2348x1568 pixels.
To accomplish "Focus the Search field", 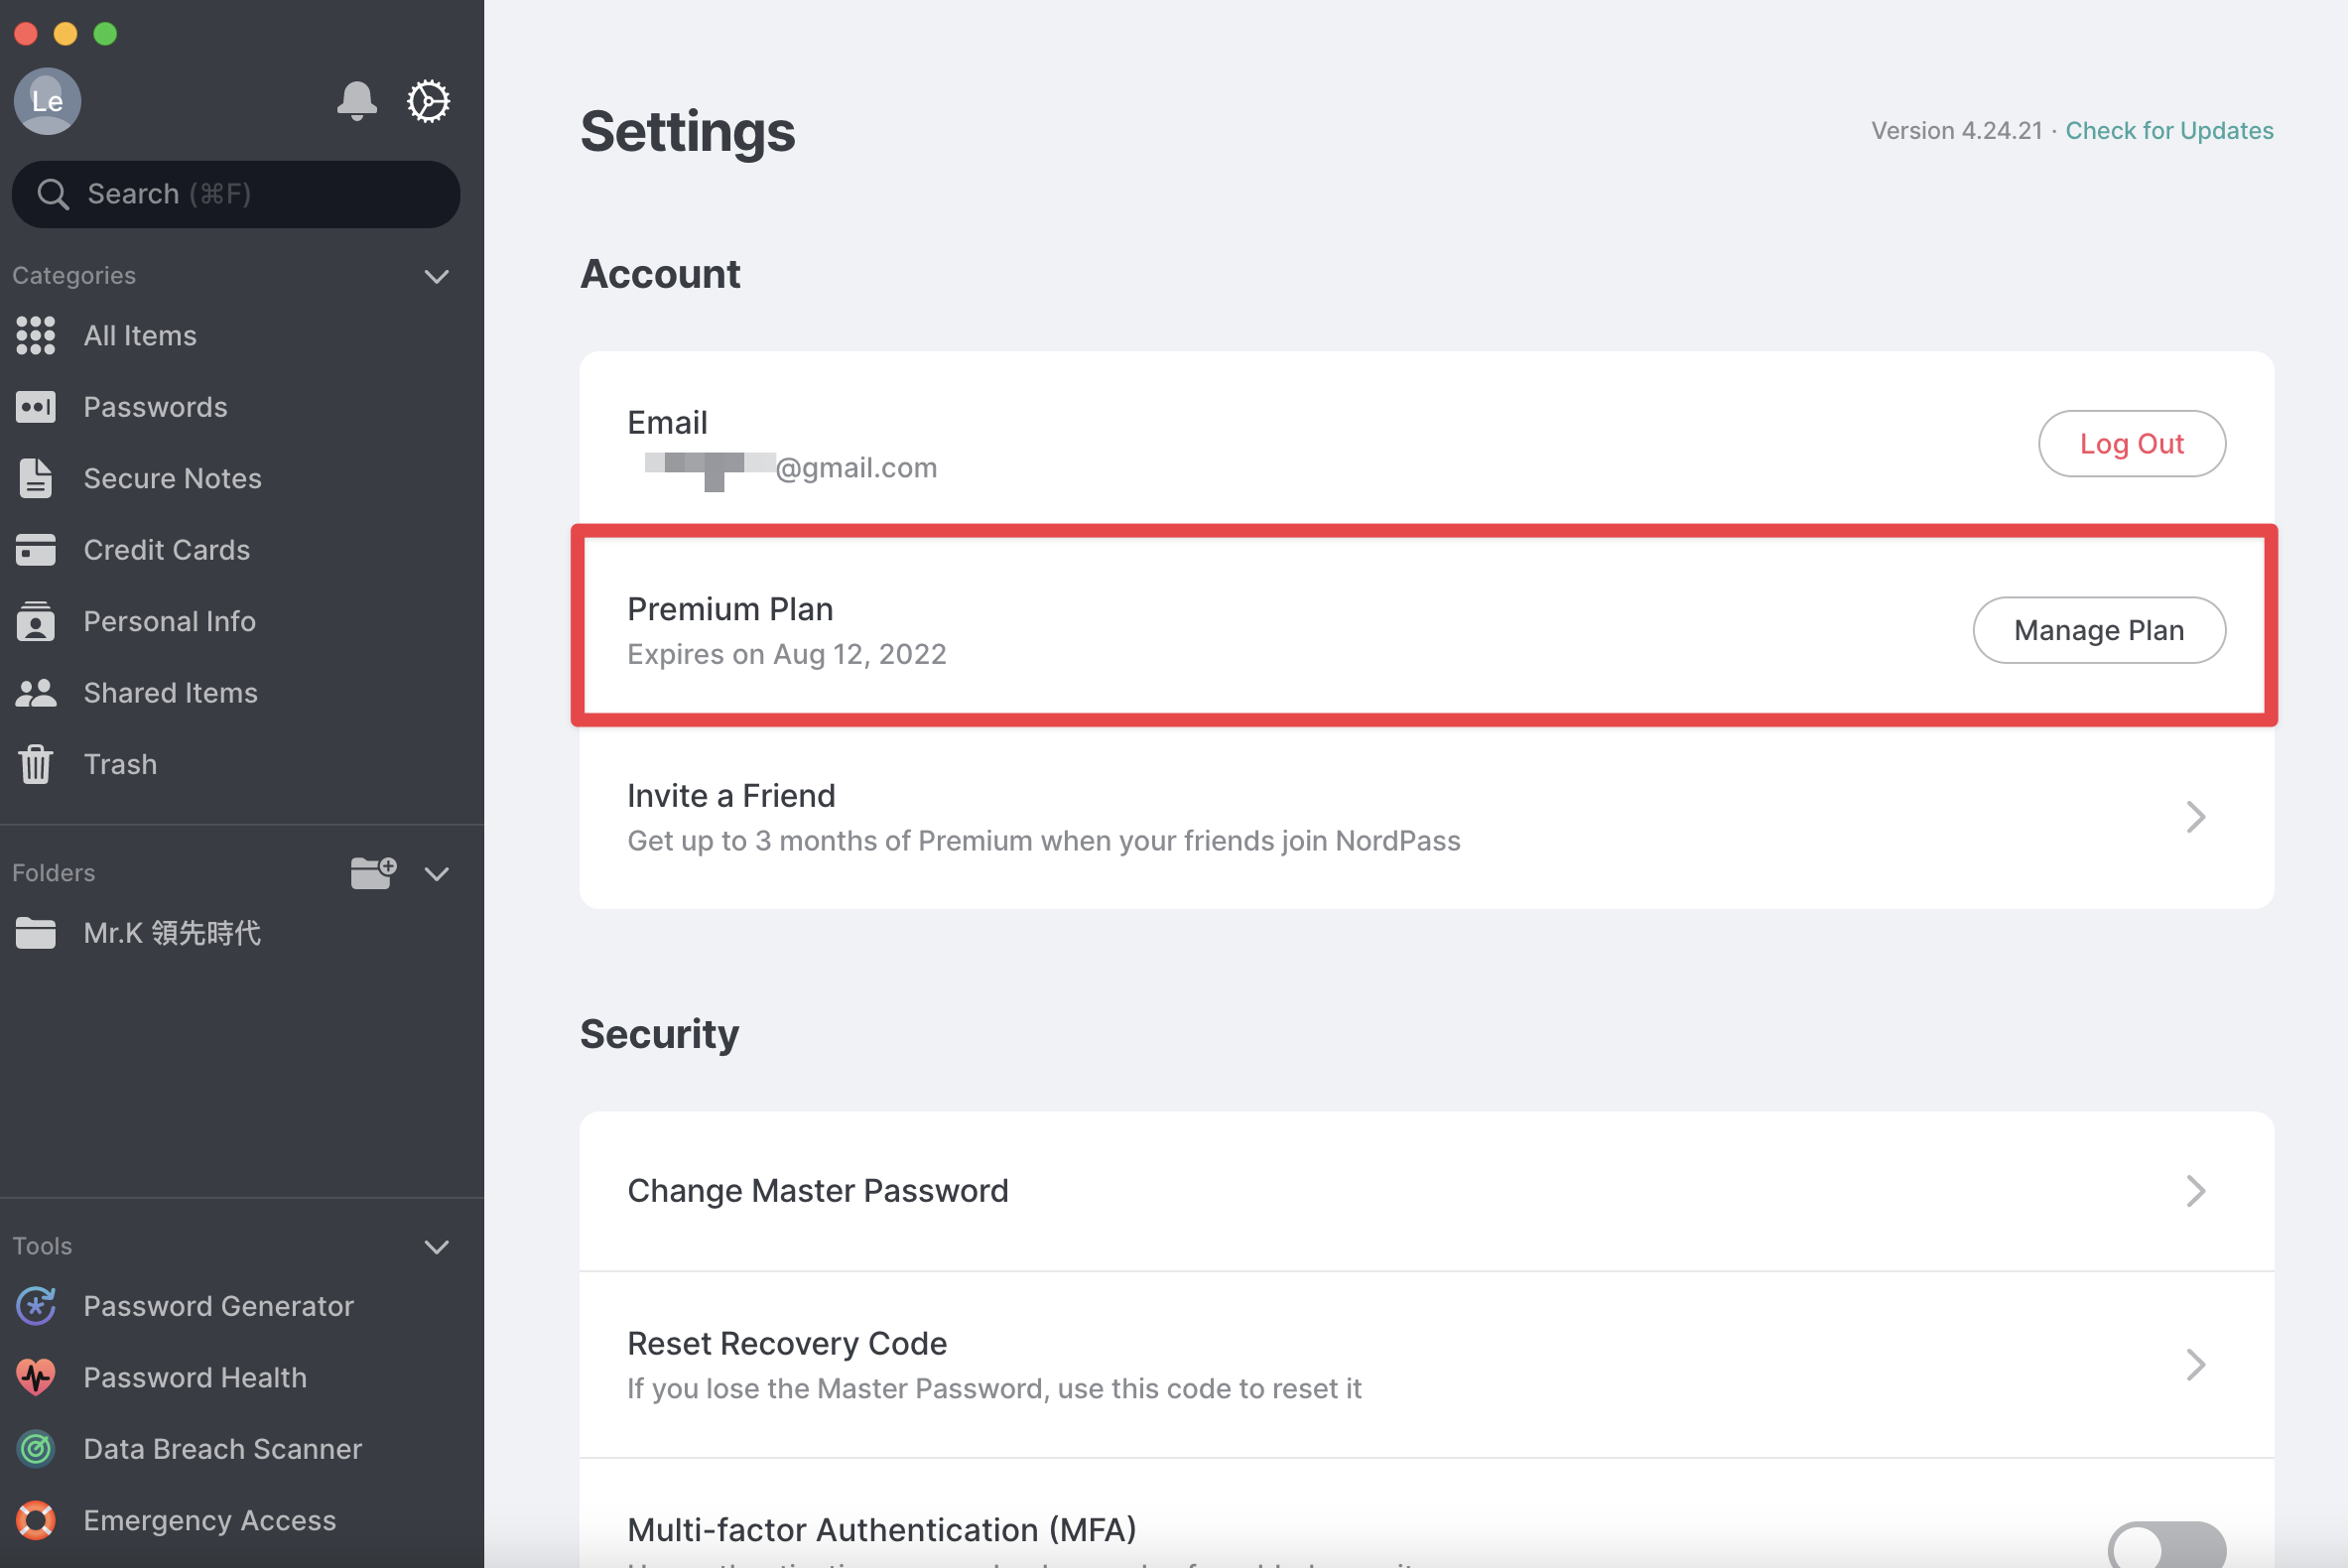I will tap(236, 194).
